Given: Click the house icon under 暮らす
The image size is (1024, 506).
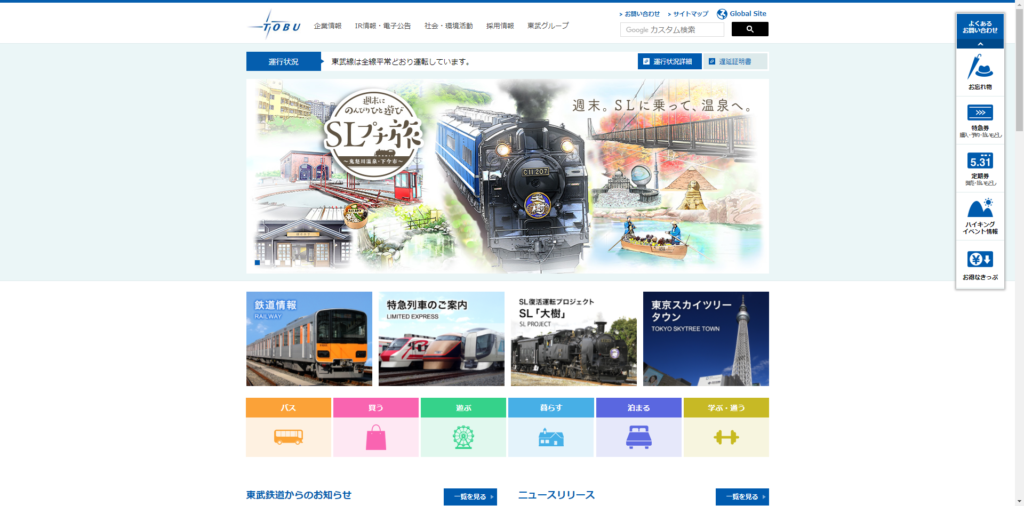Looking at the screenshot, I should 551,437.
